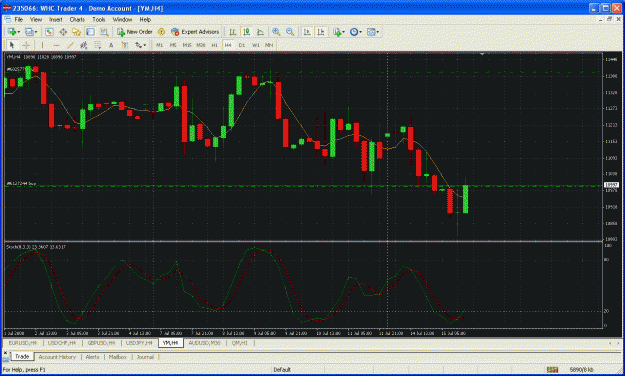The height and width of the screenshot is (376, 625).
Task: Switch to M30 timeframe
Action: tap(200, 45)
